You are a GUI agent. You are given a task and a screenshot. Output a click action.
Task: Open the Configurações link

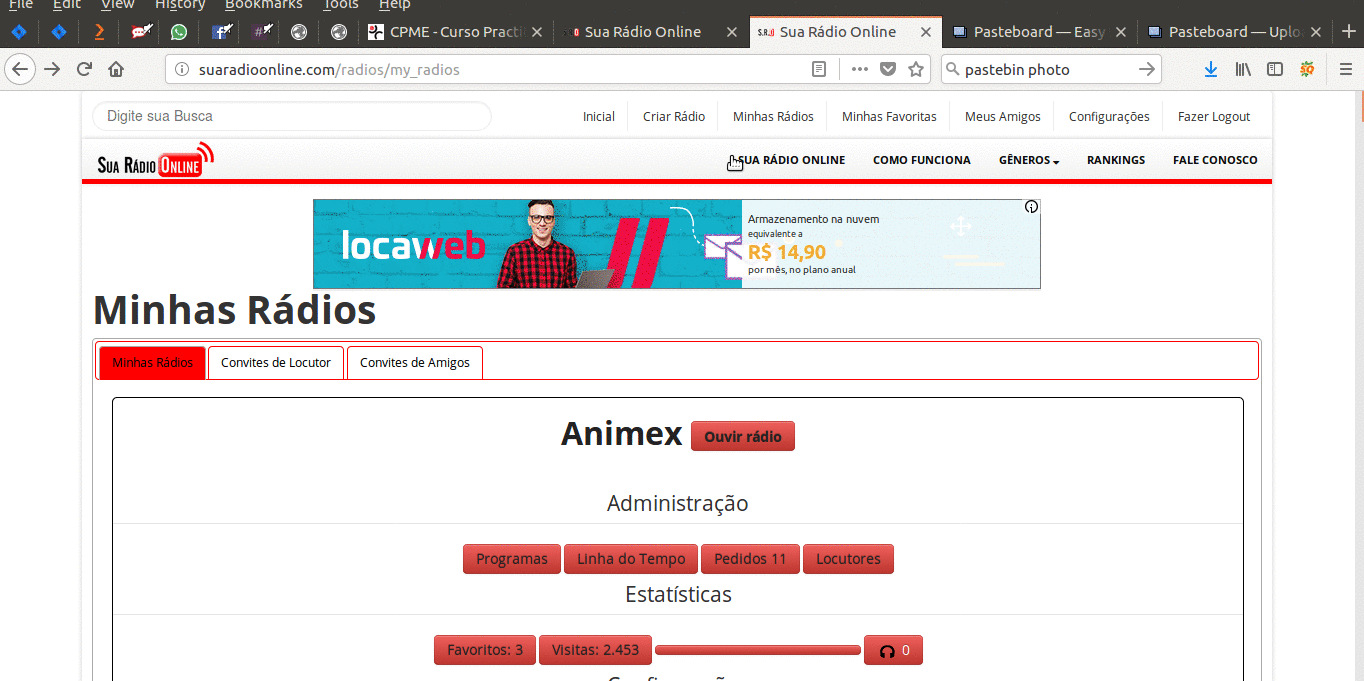(x=1109, y=117)
